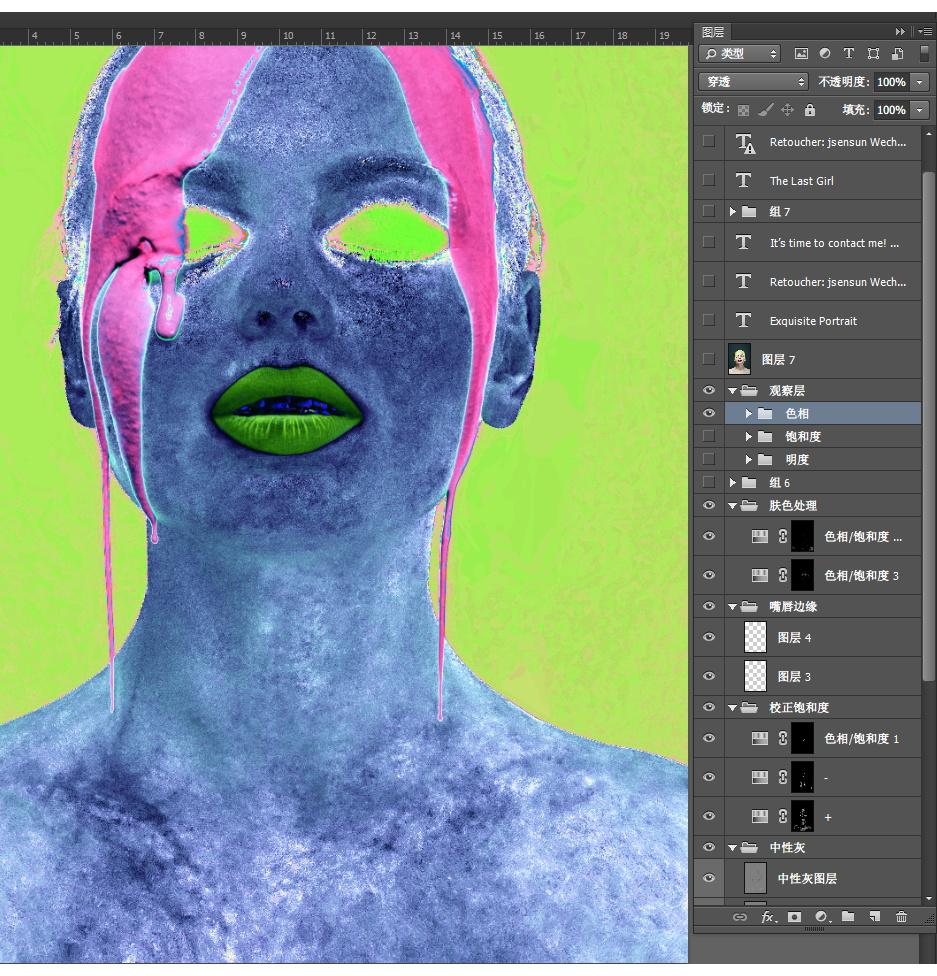Screen dimensions: 937x976
Task: Expand the 色相 group
Action: point(749,413)
